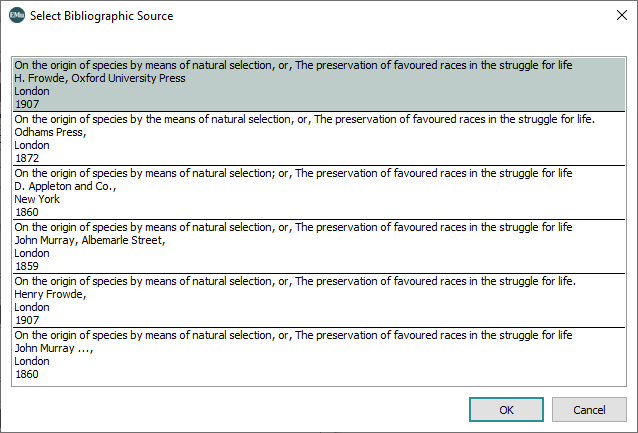
Task: Click the EMu icon in the title bar
Action: 17,16
